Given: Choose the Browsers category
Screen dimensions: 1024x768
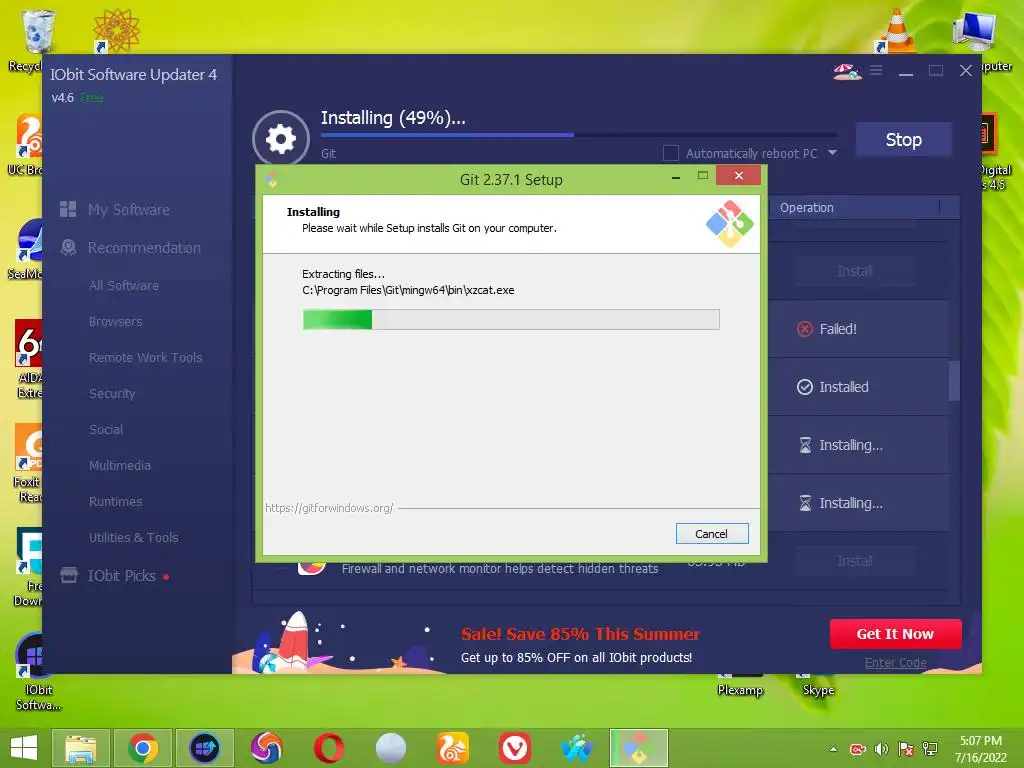Looking at the screenshot, I should click(115, 321).
